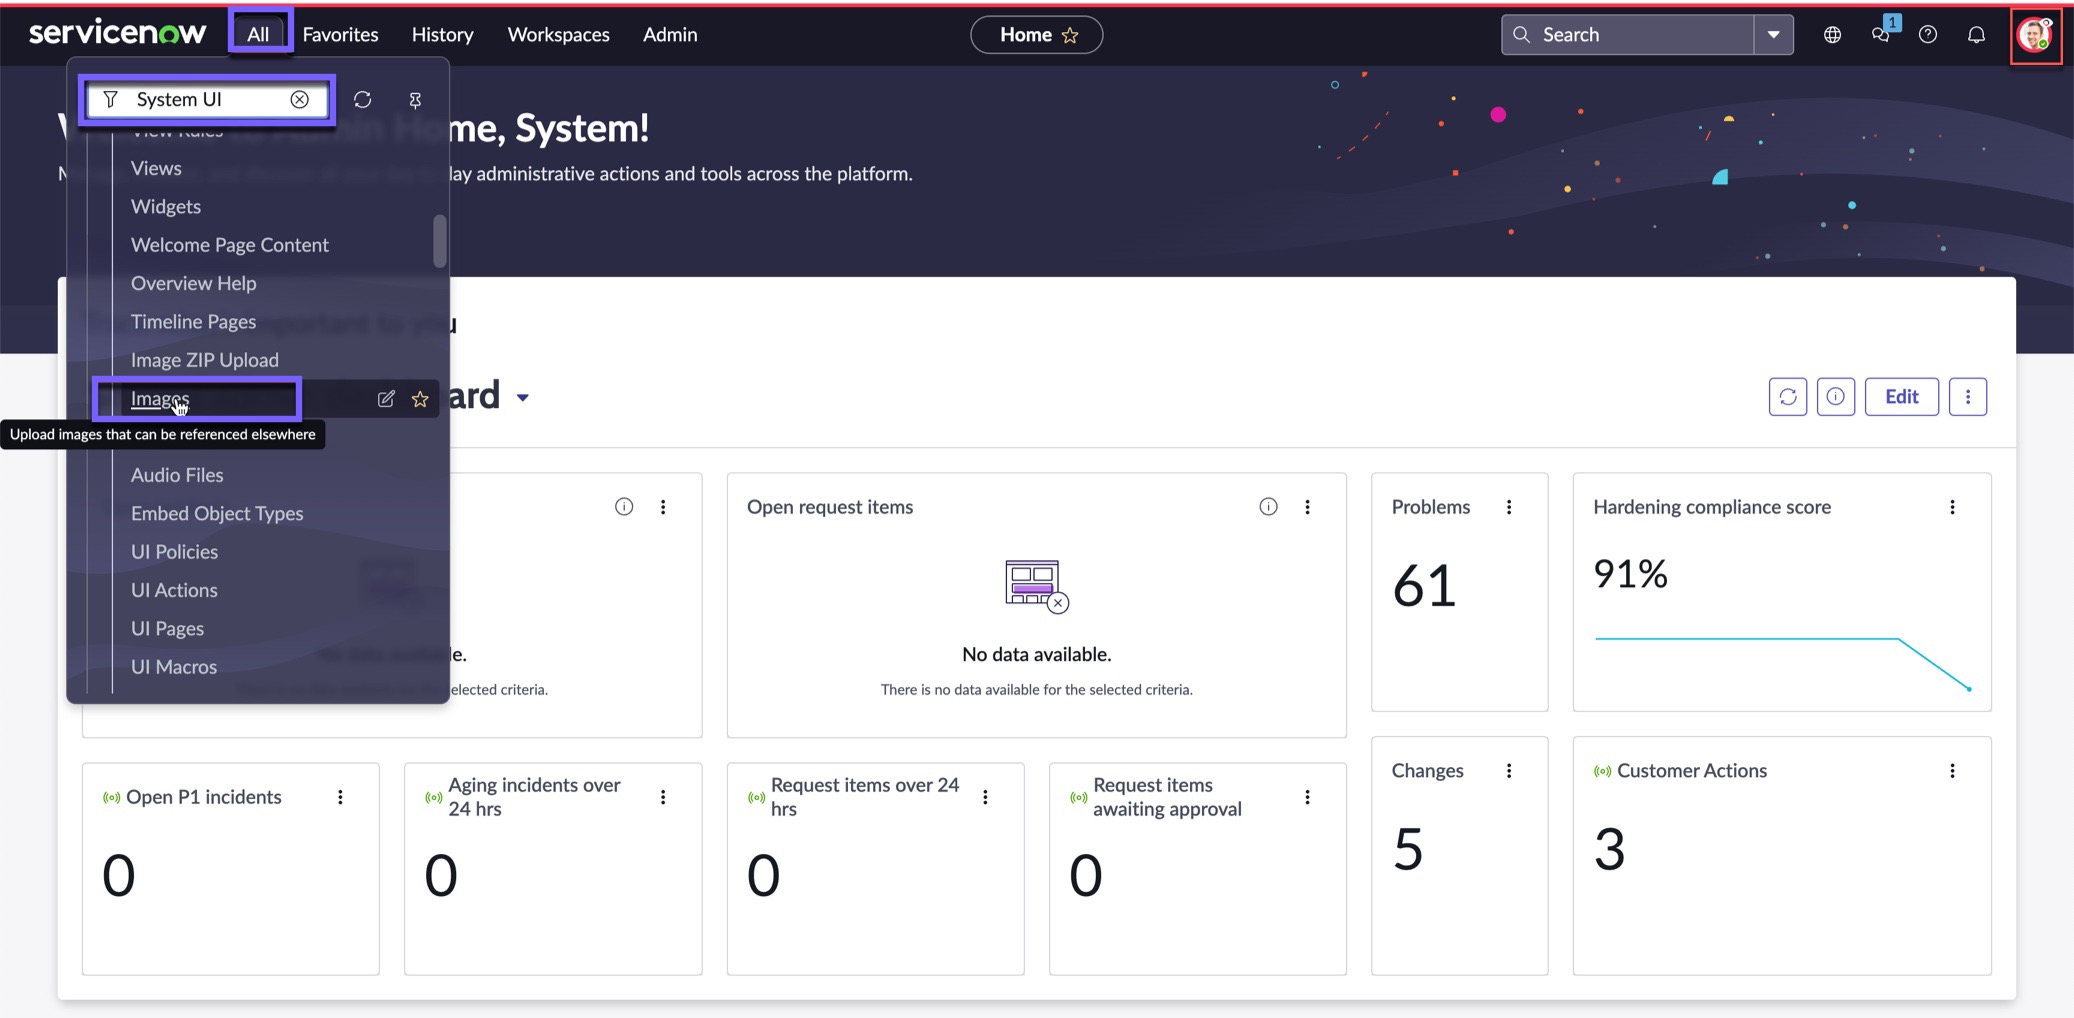This screenshot has width=2074, height=1018.
Task: Edit the Images module entry
Action: coord(386,399)
